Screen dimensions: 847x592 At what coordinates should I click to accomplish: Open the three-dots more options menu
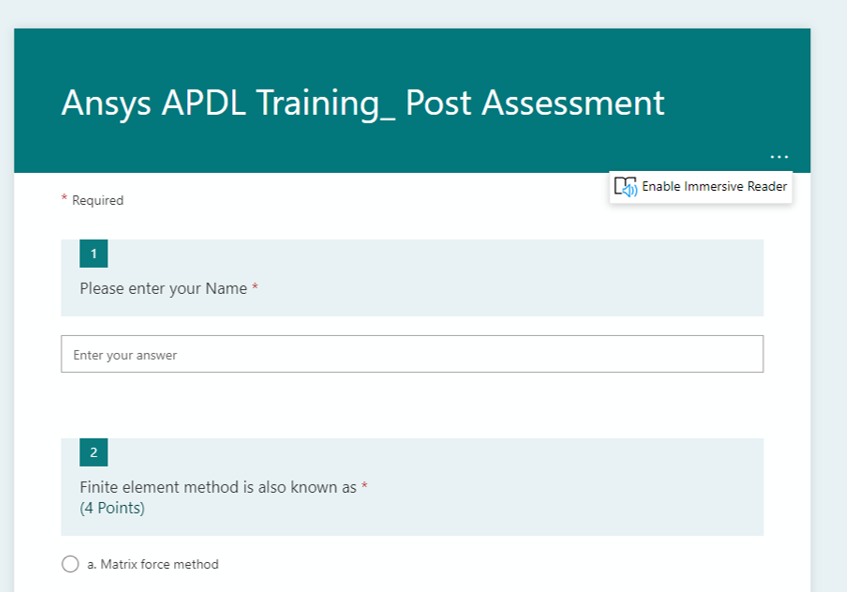779,157
